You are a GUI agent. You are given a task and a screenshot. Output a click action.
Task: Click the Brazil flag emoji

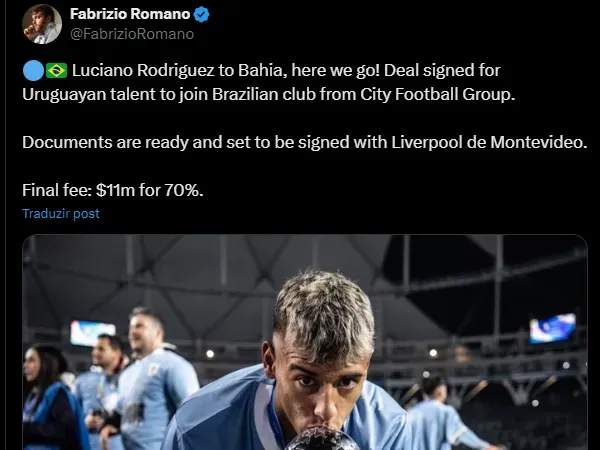[56, 71]
